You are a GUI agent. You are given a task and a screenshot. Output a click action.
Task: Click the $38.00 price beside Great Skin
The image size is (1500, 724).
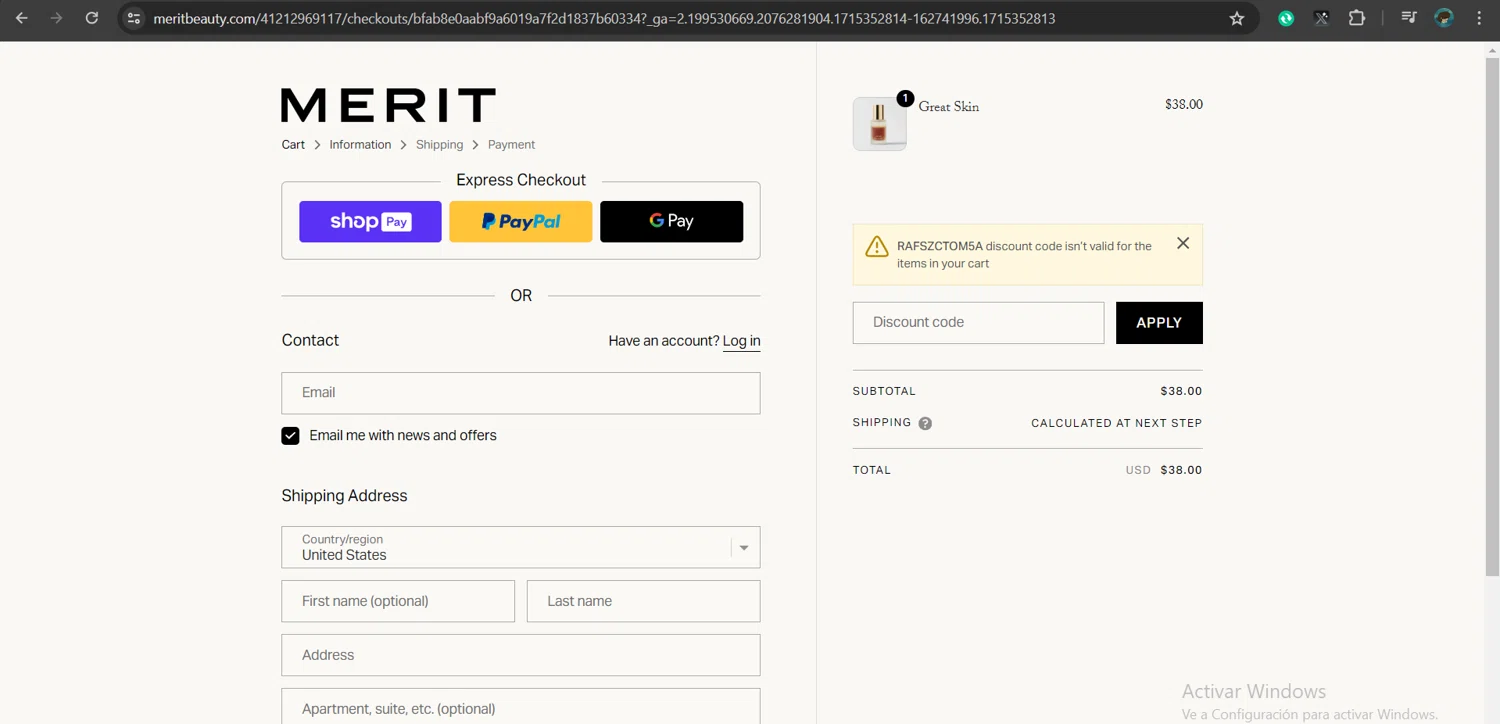(x=1184, y=105)
